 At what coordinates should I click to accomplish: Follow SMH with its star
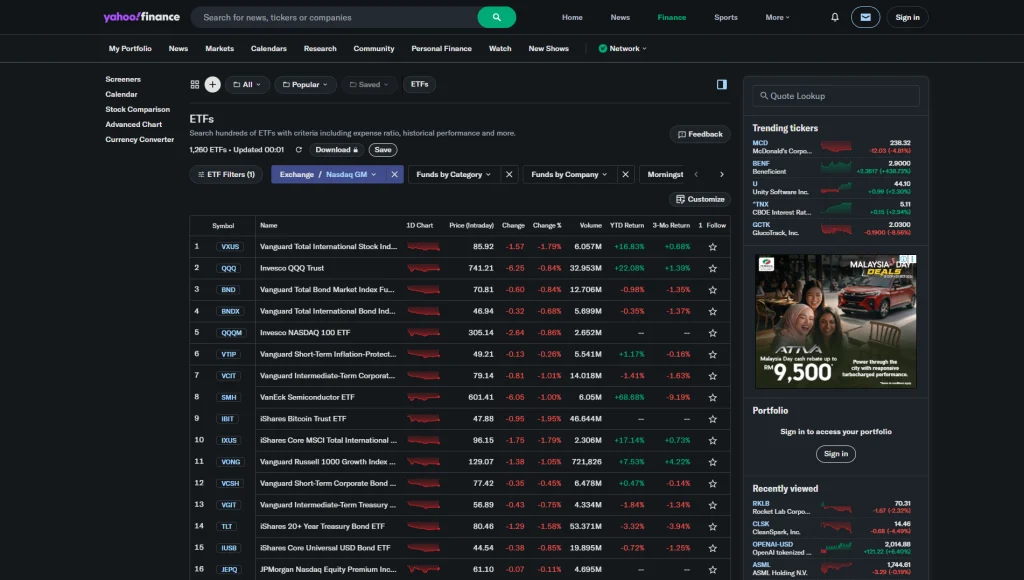pos(712,398)
